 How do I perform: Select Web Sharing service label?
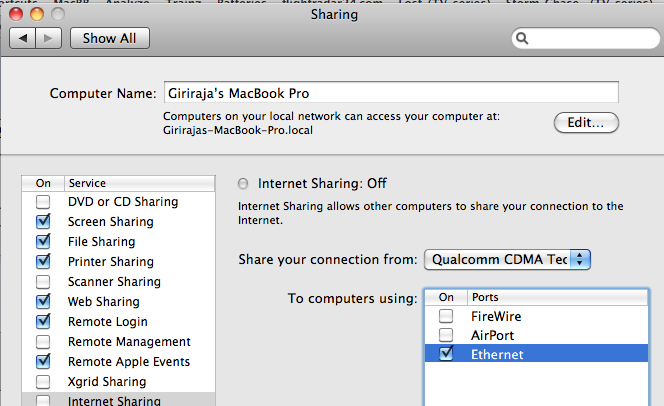104,301
